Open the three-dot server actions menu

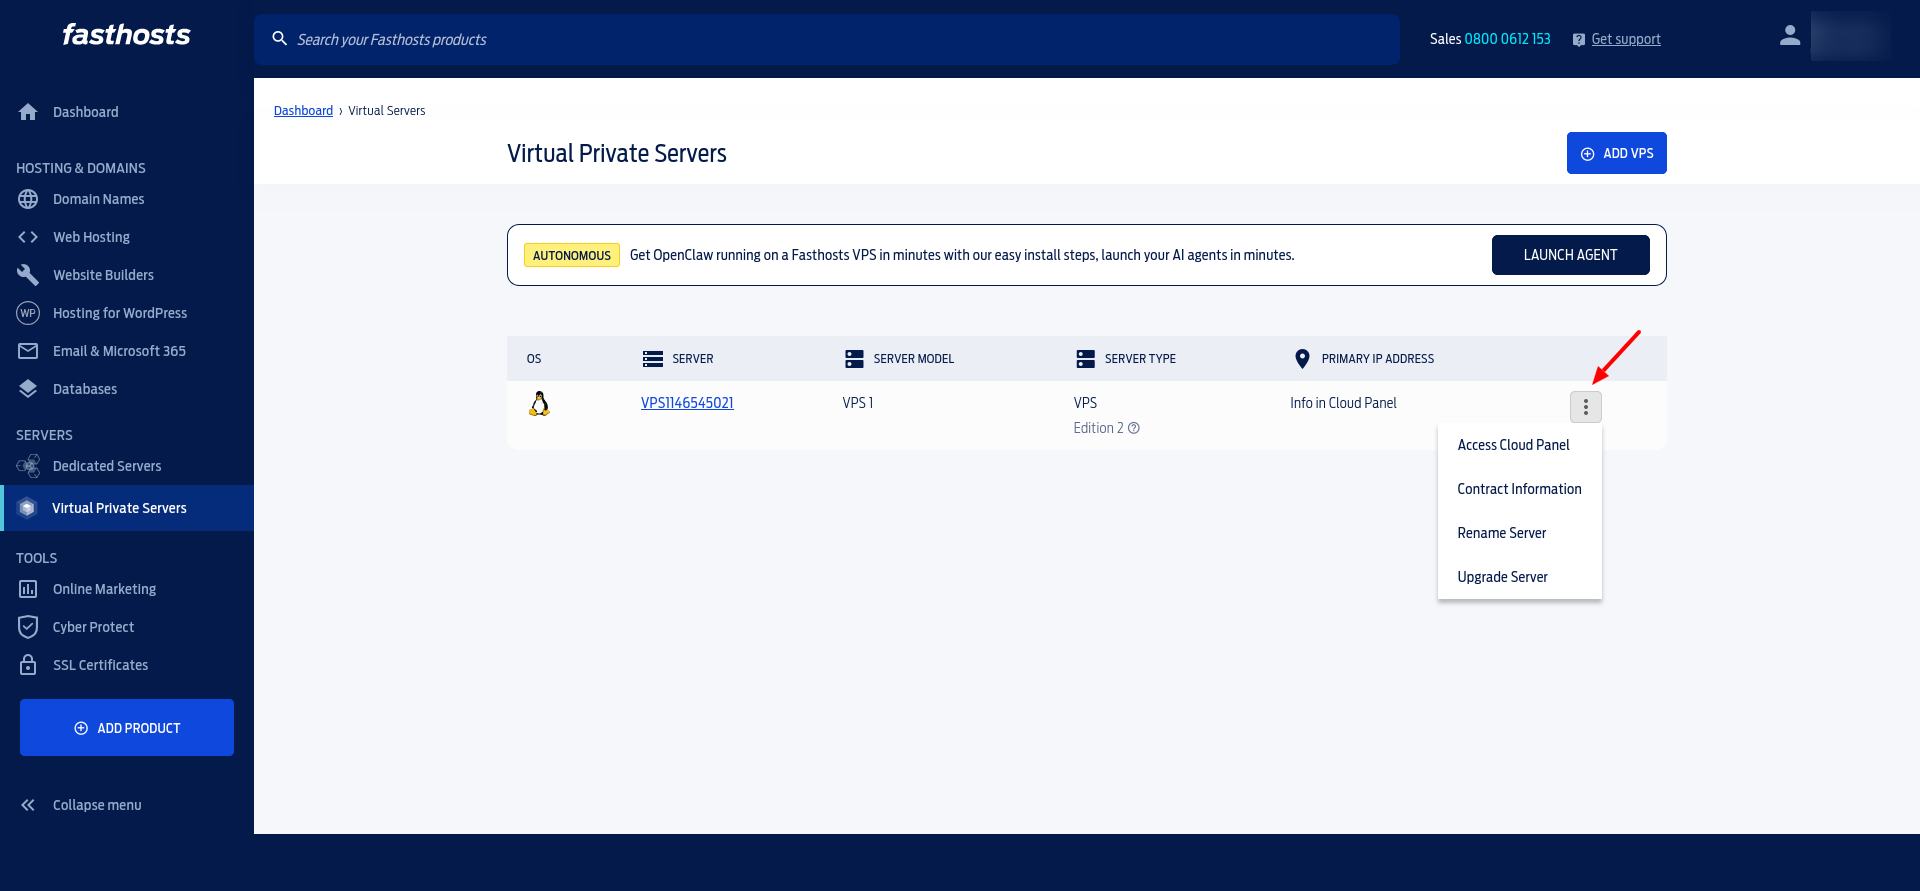click(x=1586, y=407)
